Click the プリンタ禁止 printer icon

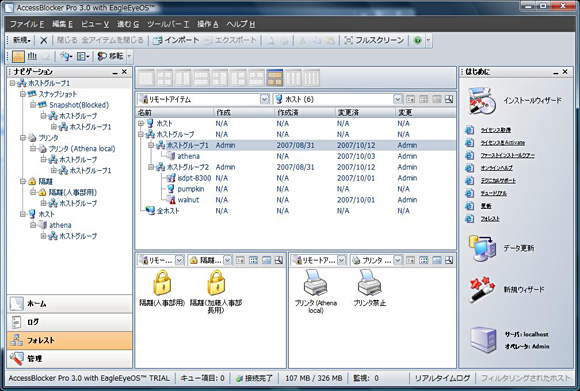[369, 282]
